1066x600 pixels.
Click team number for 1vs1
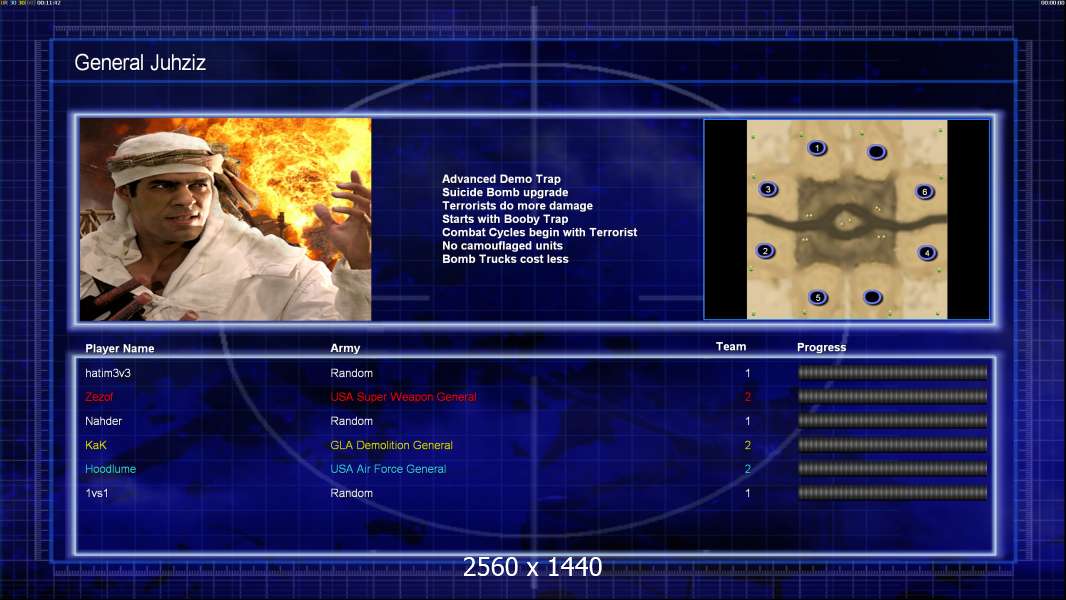748,493
